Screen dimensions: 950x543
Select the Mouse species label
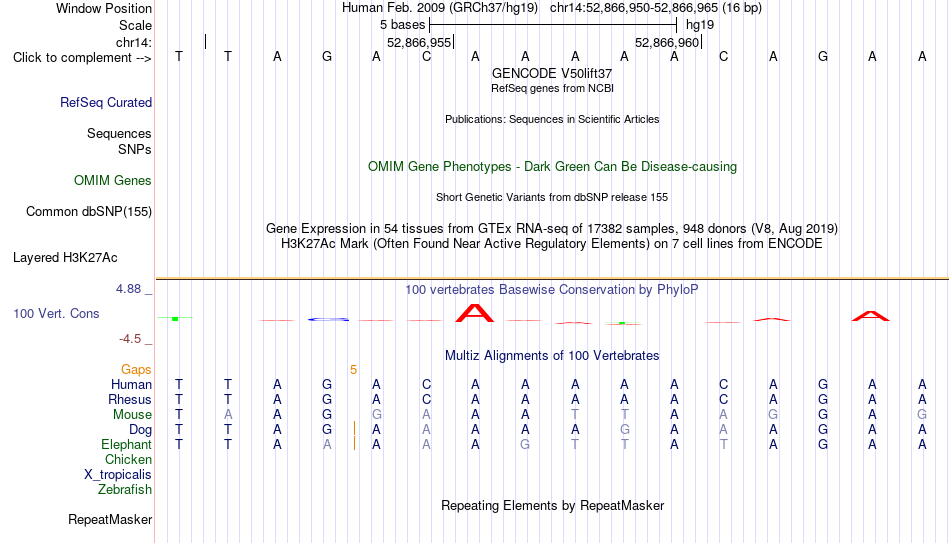pyautogui.click(x=132, y=415)
